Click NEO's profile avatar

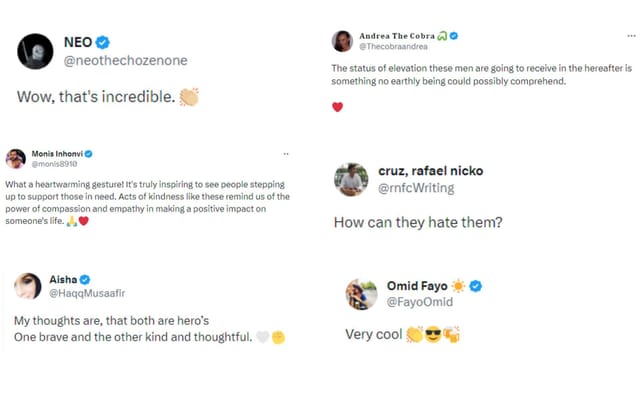[35, 50]
